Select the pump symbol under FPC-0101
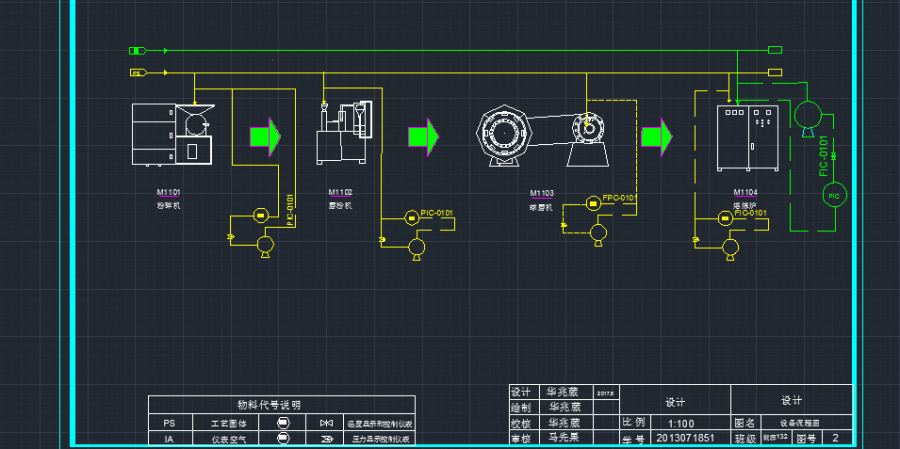This screenshot has width=900, height=449. tap(599, 234)
